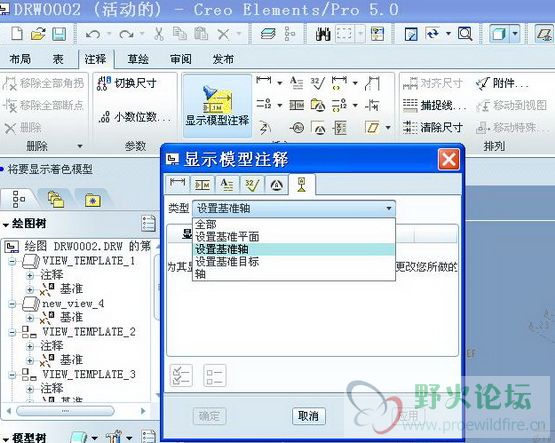Click the 取消 cancel button
Screen dimensions: 555x443
pyautogui.click(x=308, y=416)
